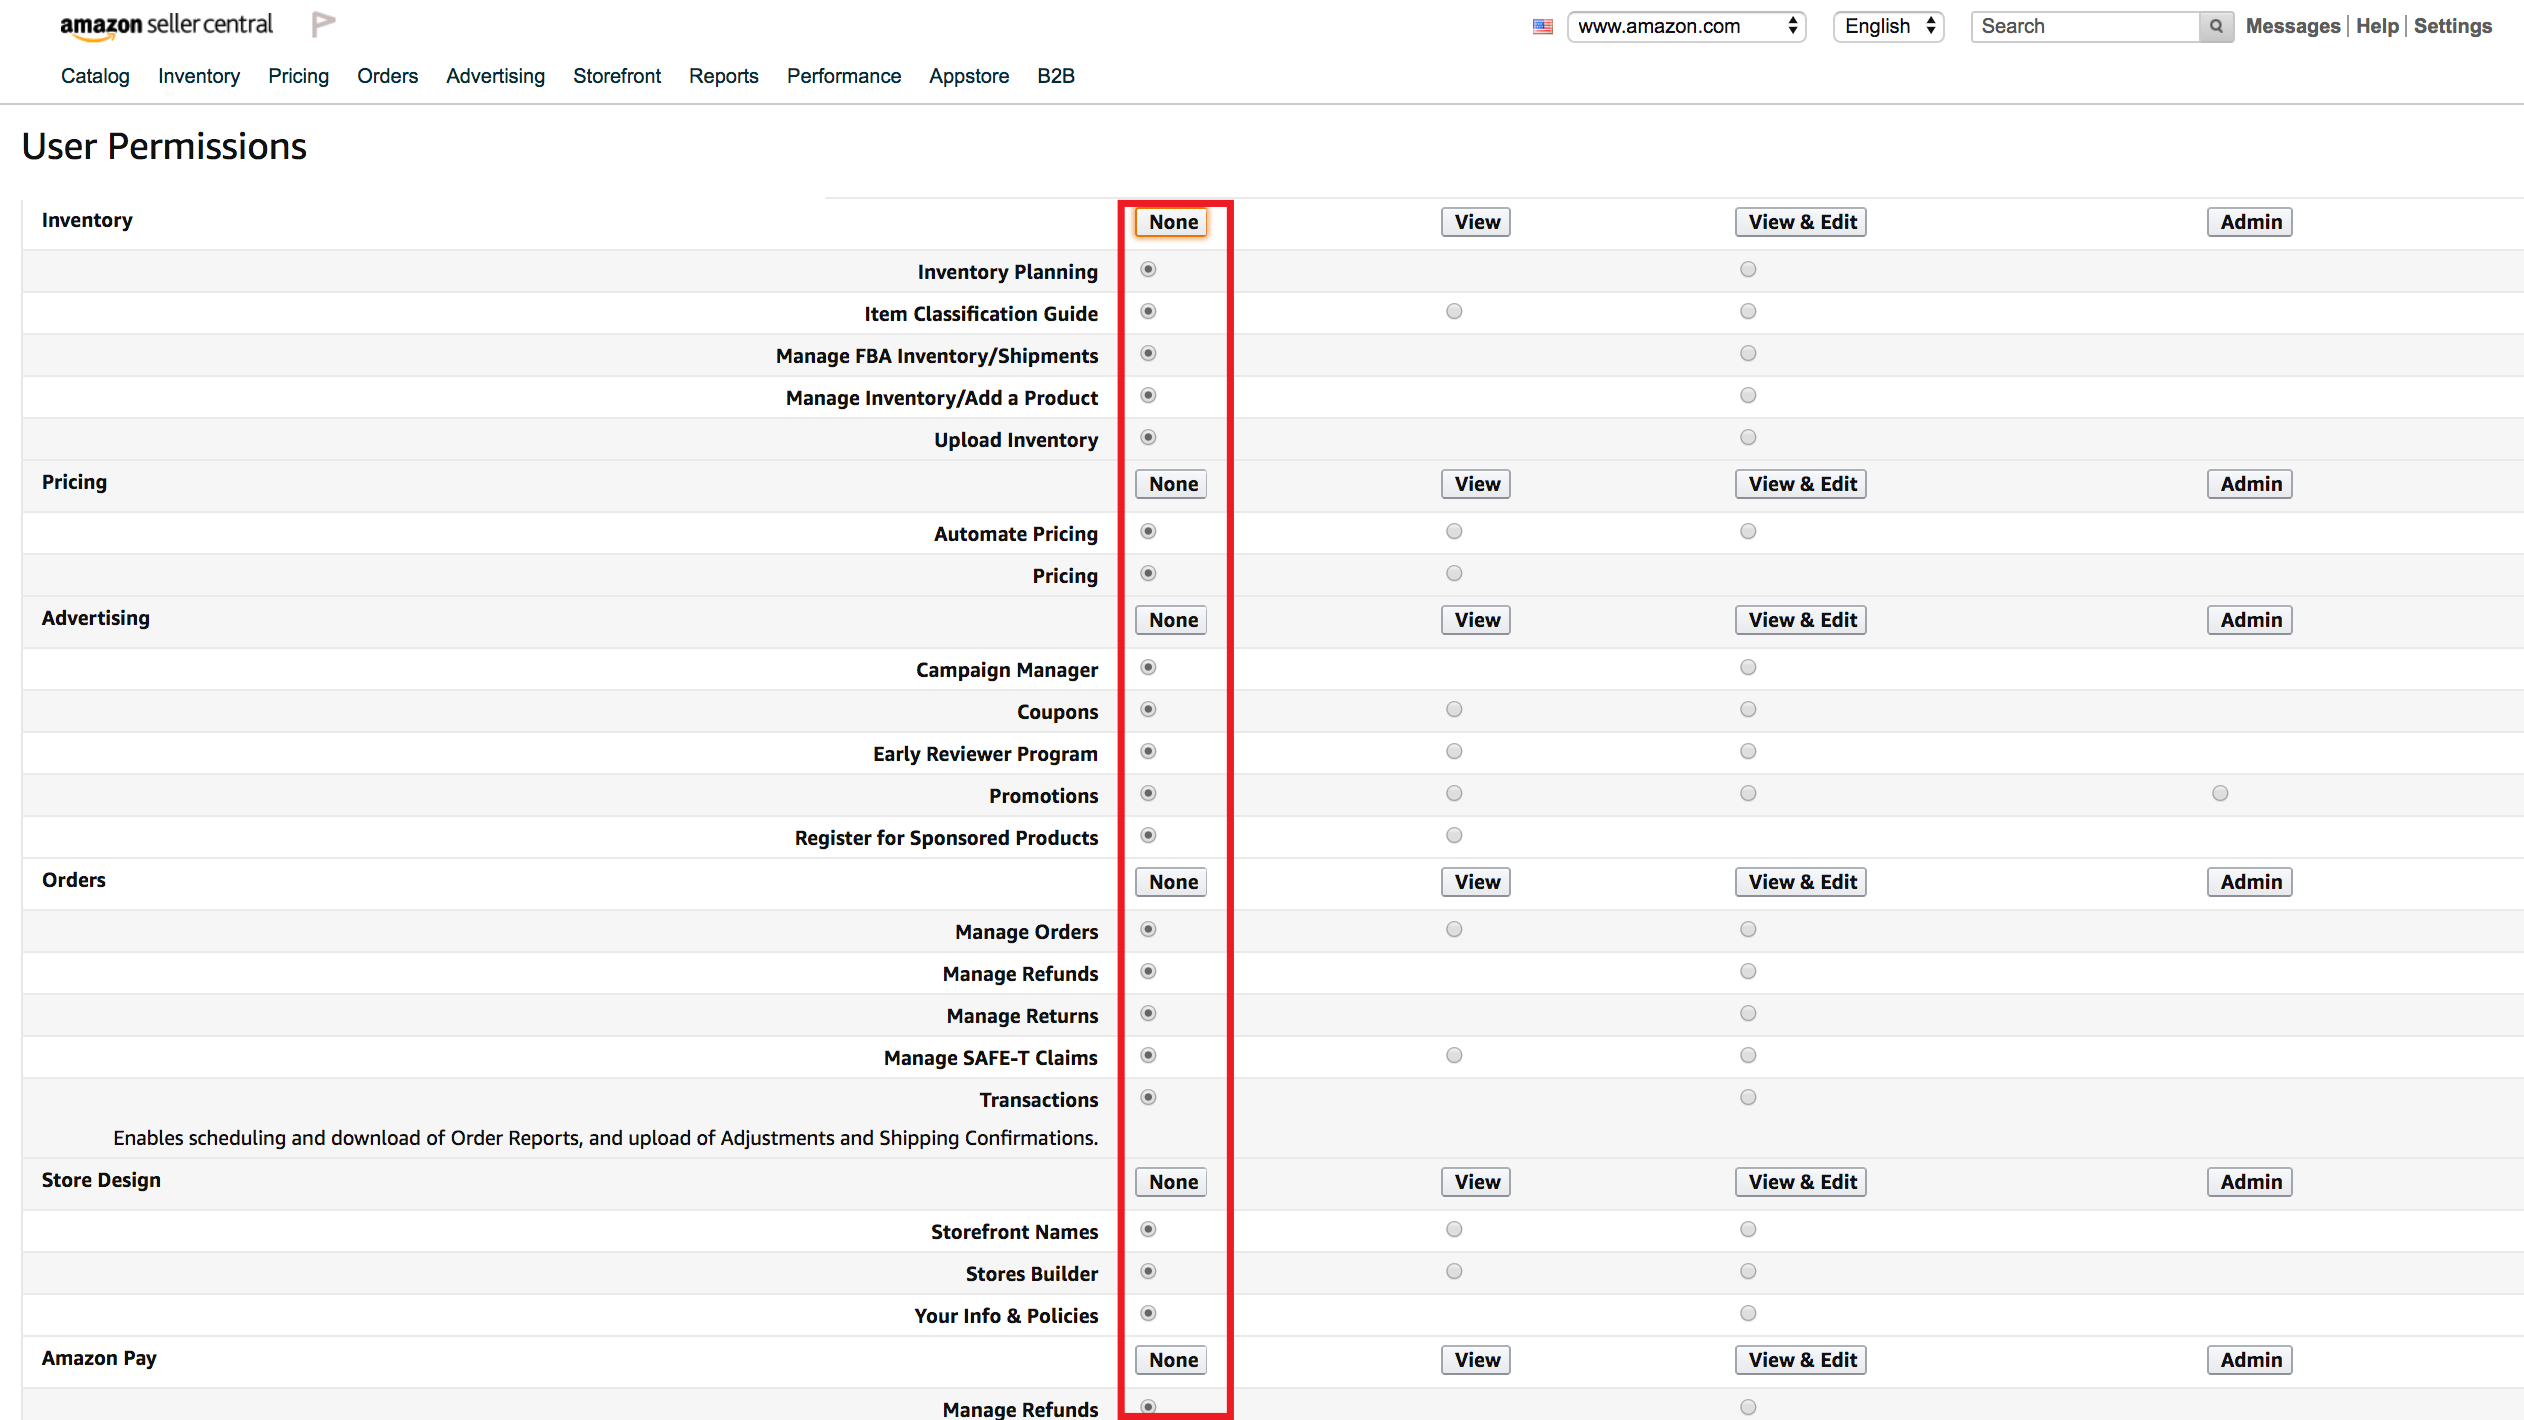
Task: Open the www.amazon.com marketplace dropdown
Action: pyautogui.click(x=1686, y=27)
